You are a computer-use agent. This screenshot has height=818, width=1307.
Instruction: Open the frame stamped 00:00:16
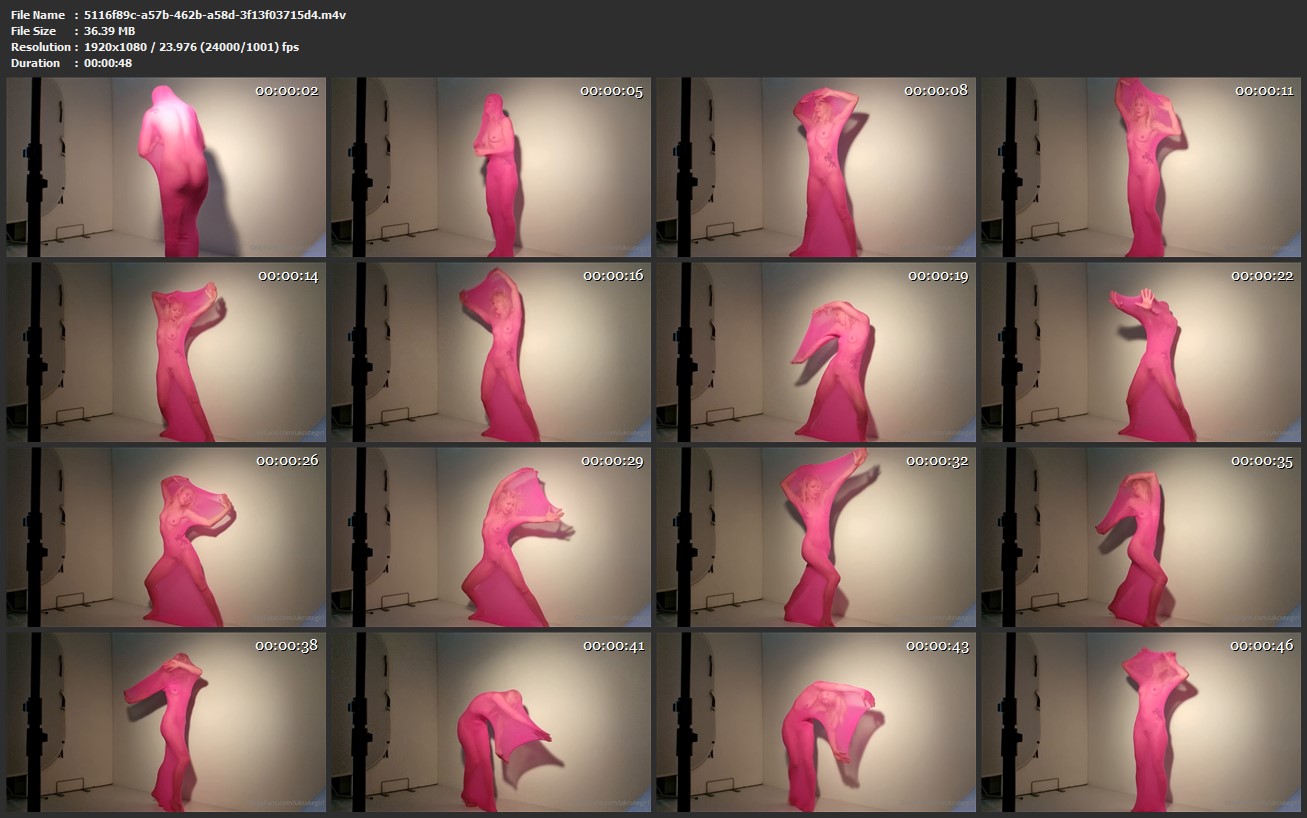[x=491, y=352]
